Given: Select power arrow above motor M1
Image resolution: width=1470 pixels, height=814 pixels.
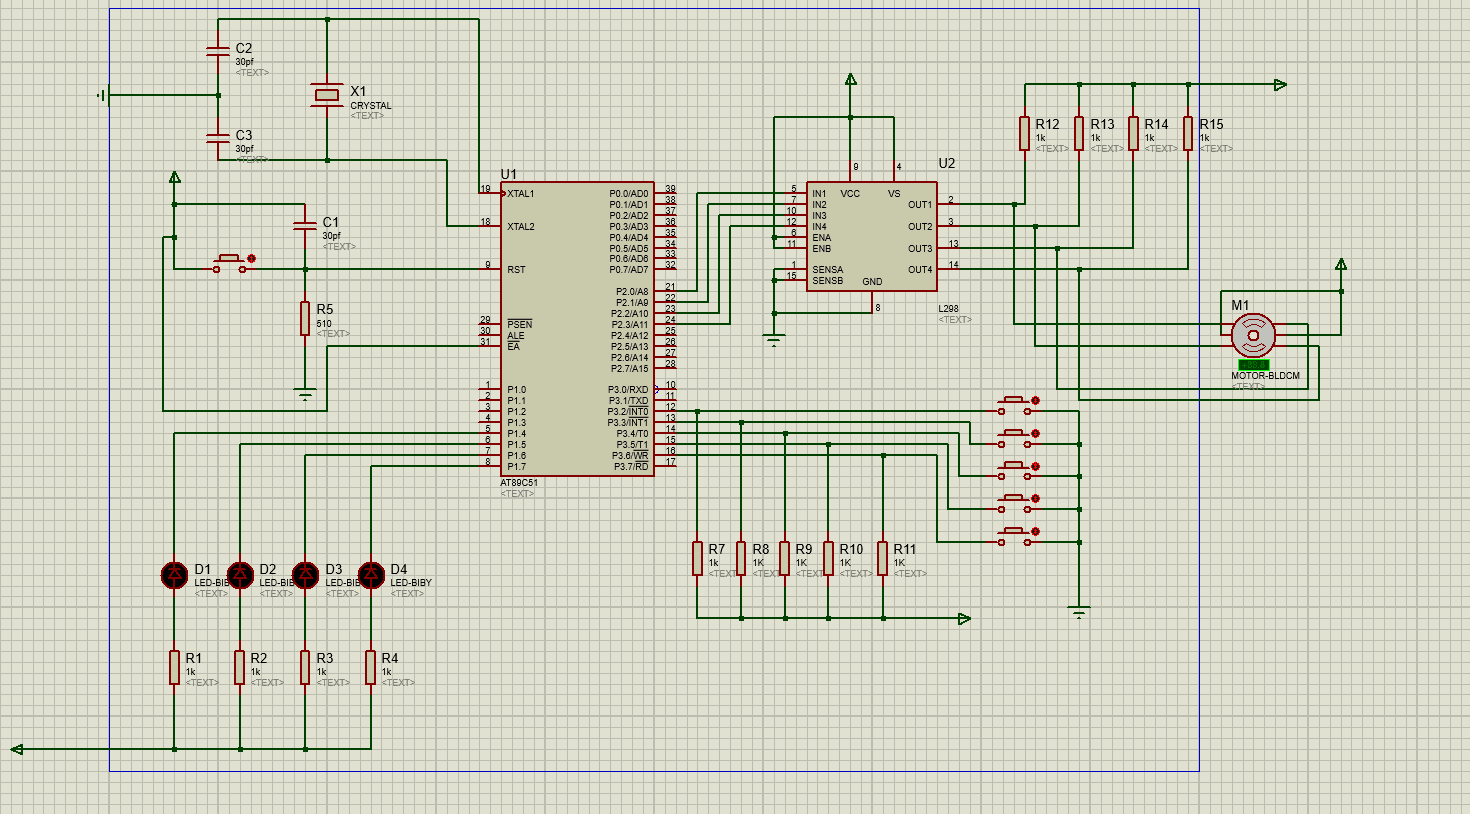Looking at the screenshot, I should [1341, 265].
